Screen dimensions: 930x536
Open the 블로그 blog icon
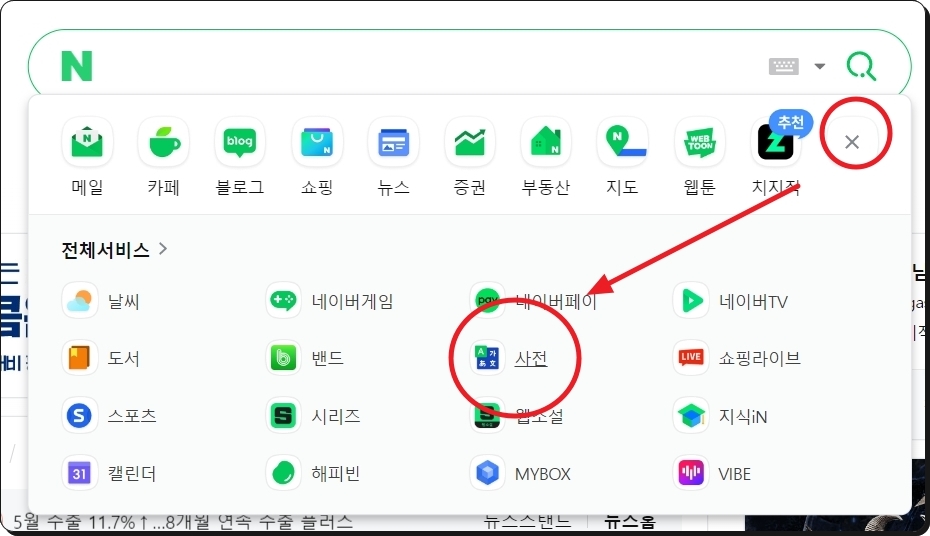[240, 142]
